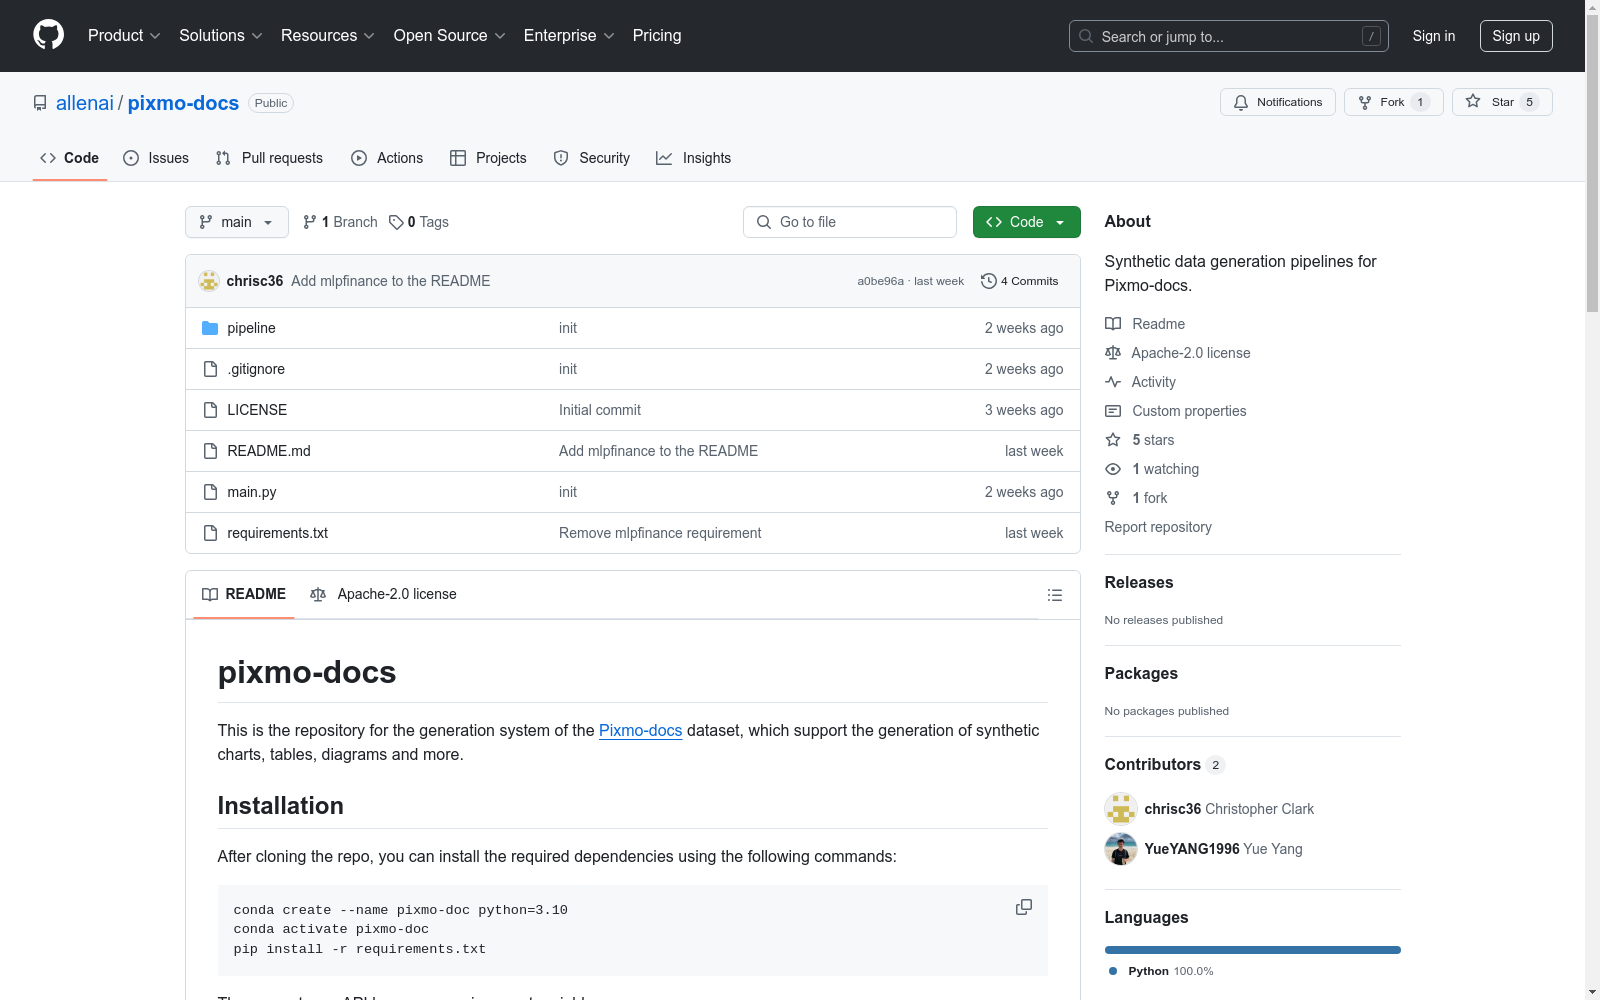Click the repository icon beside allenai

click(40, 103)
